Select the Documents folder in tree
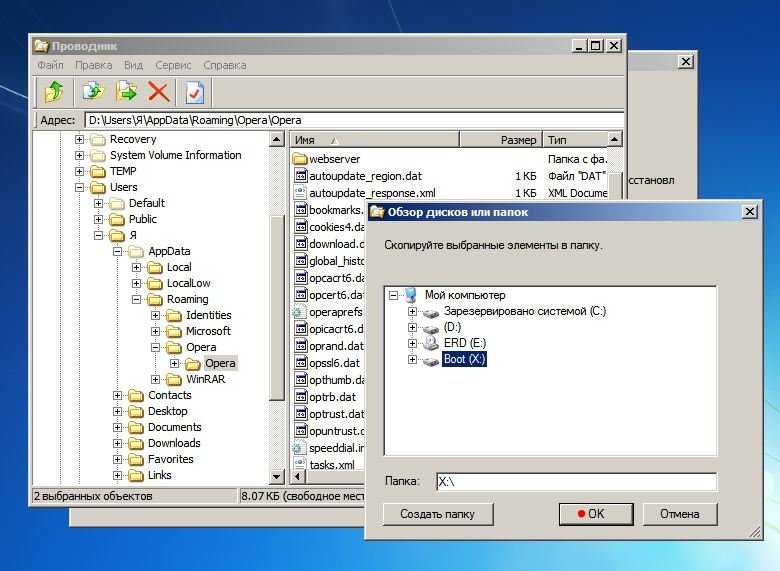Image resolution: width=780 pixels, height=571 pixels. tap(175, 427)
